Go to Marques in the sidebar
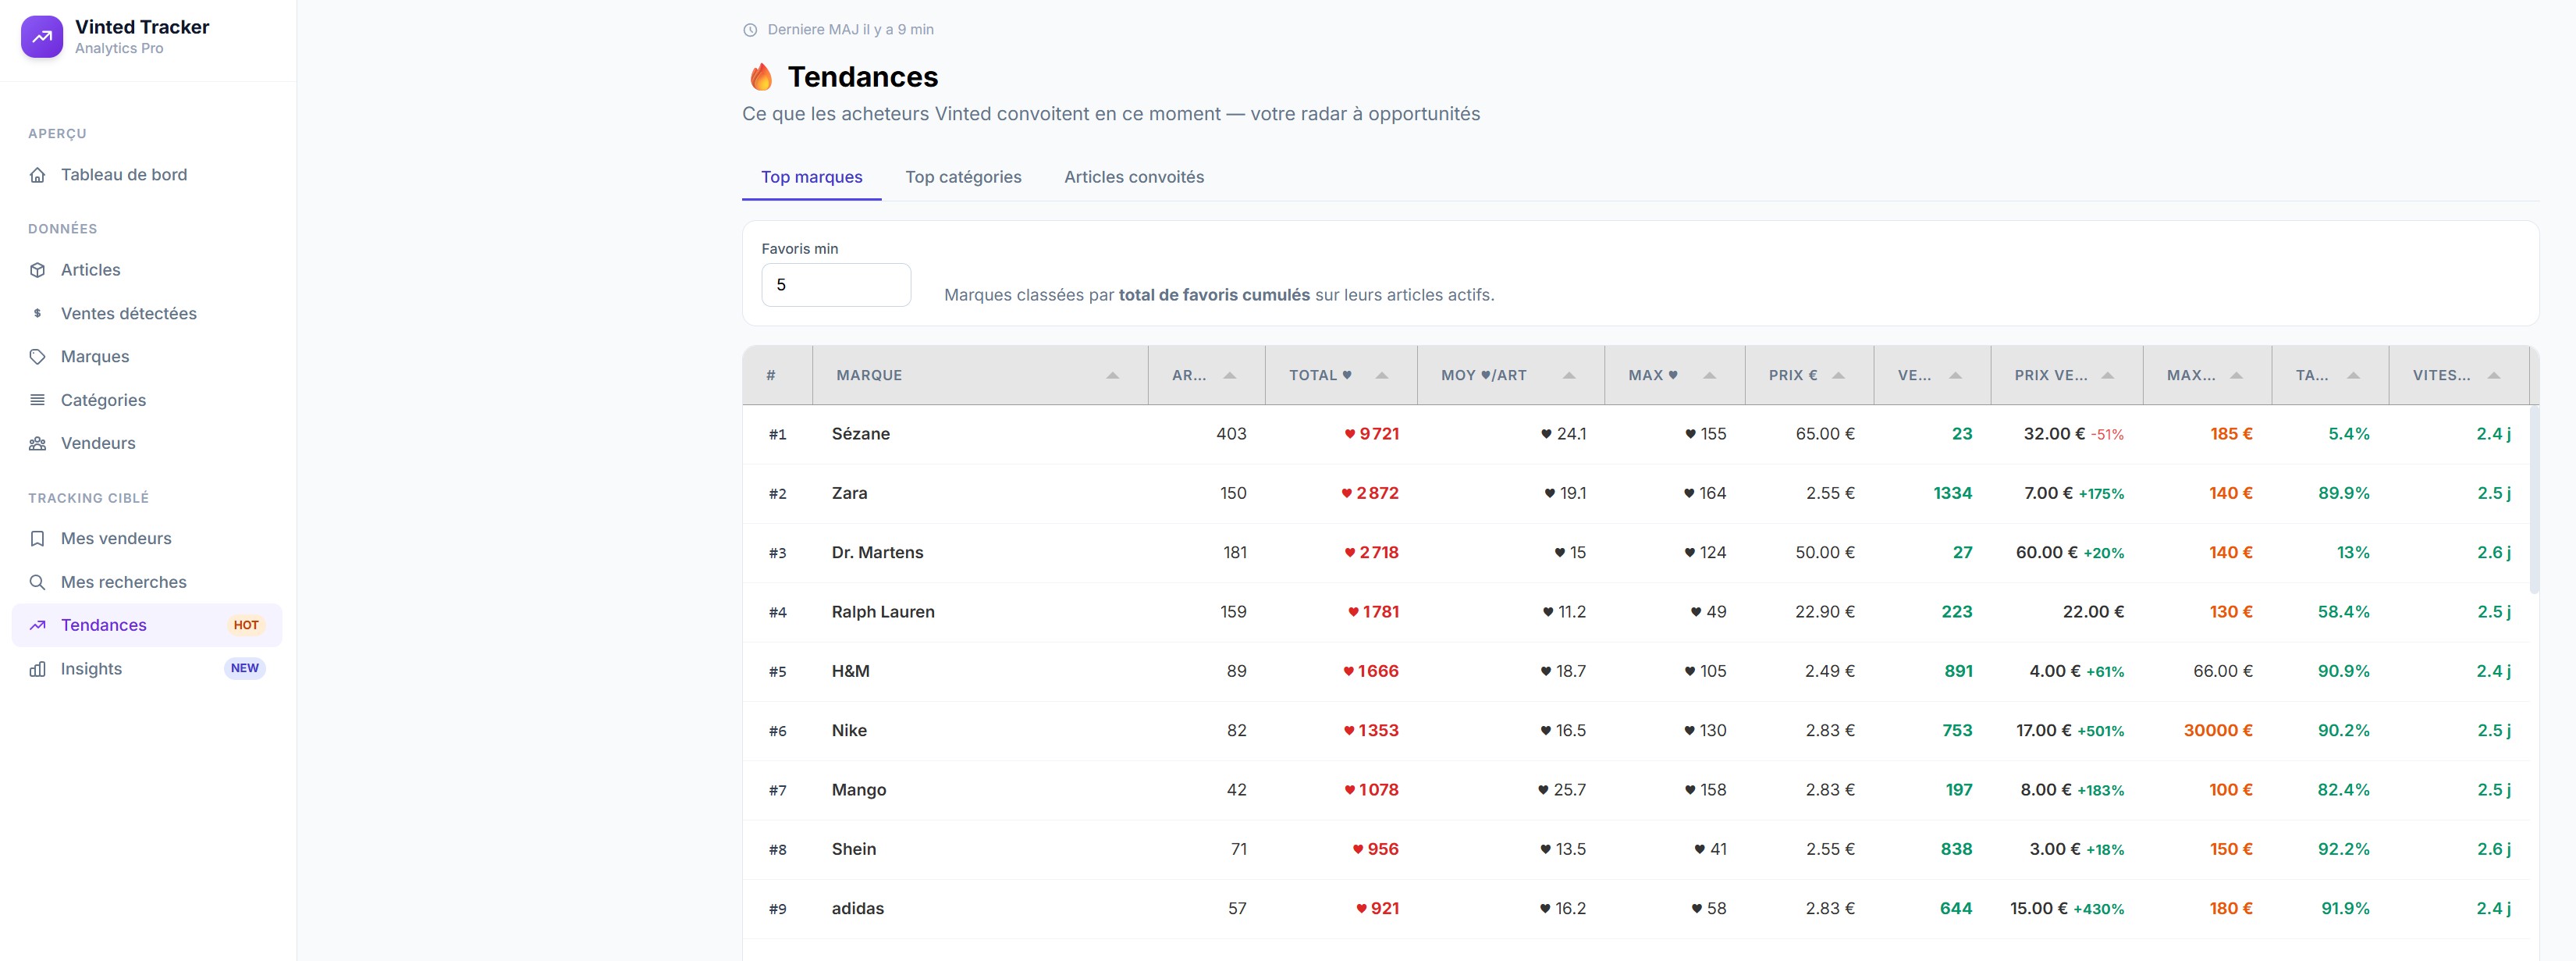Image resolution: width=2576 pixels, height=961 pixels. pos(147,357)
